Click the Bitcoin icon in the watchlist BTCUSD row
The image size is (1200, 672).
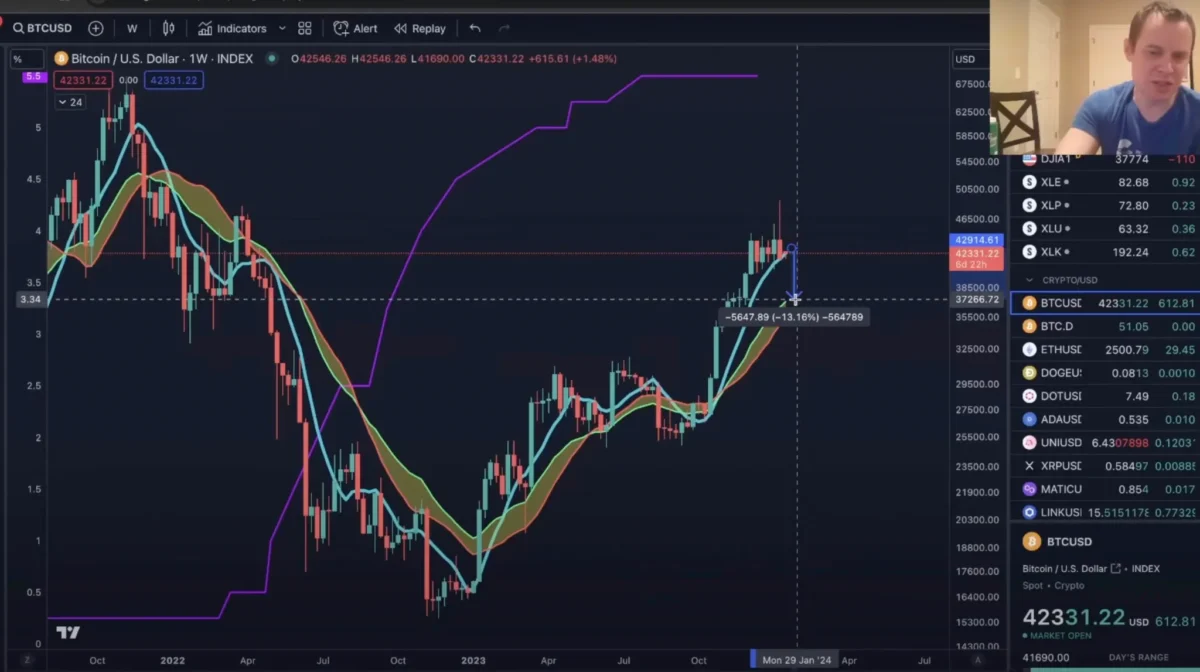tap(1029, 303)
